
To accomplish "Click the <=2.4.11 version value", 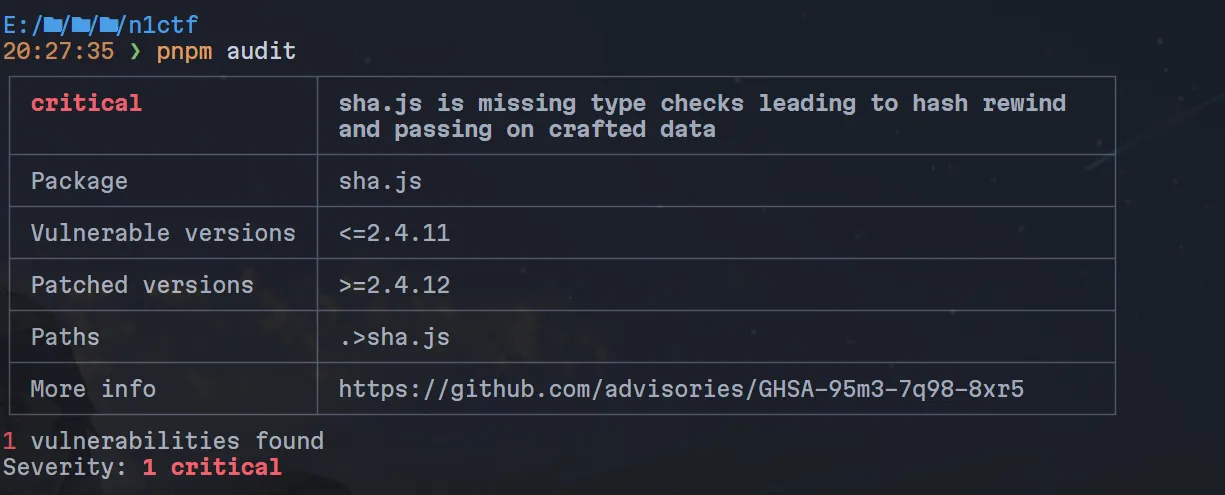I will (394, 233).
